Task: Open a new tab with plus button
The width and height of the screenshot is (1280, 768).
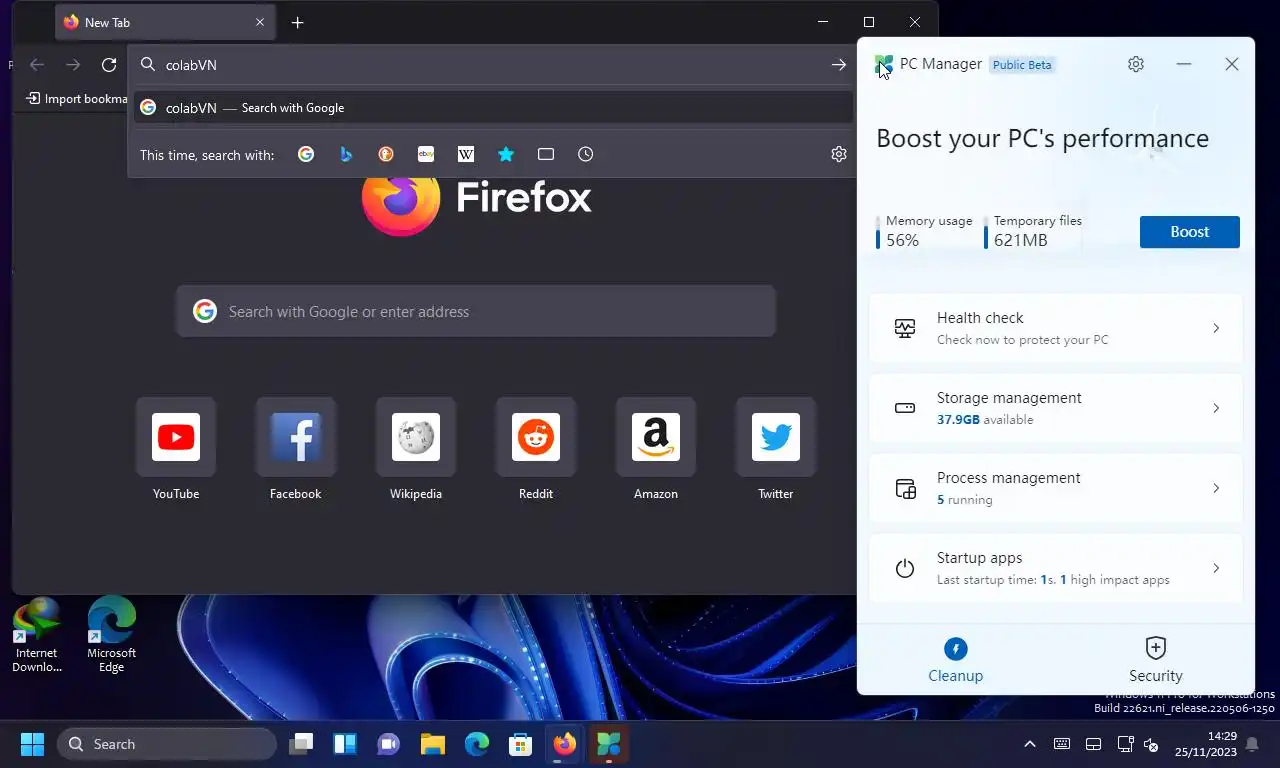Action: (x=297, y=22)
